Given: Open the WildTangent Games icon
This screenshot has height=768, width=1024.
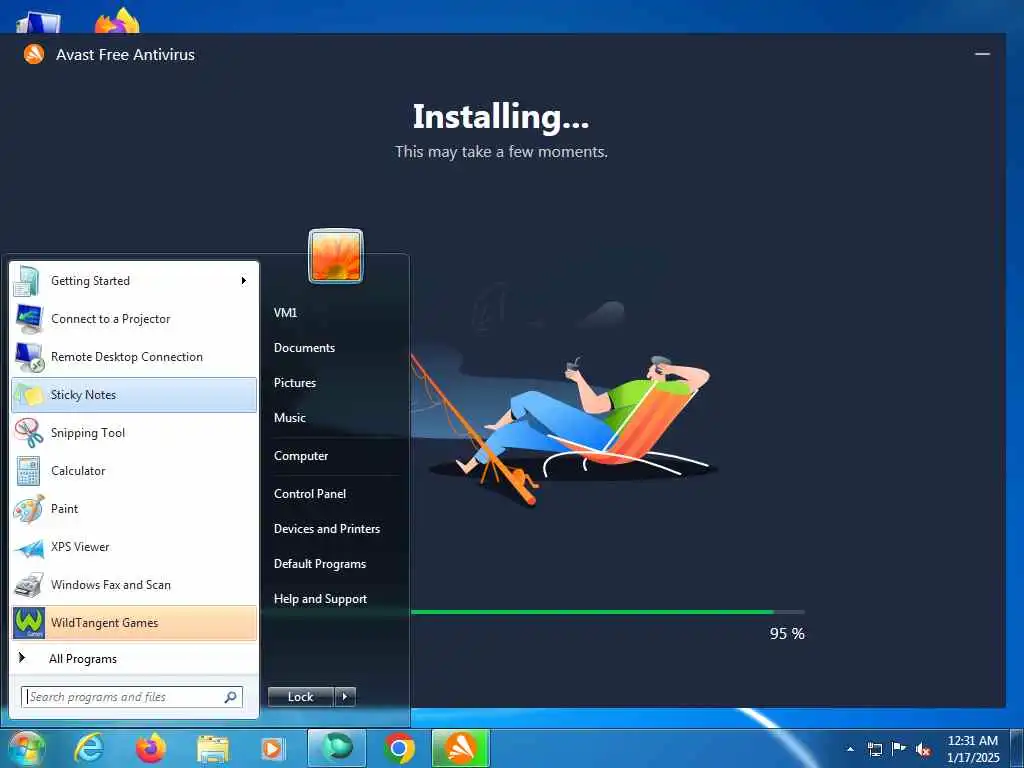Looking at the screenshot, I should 29,623.
